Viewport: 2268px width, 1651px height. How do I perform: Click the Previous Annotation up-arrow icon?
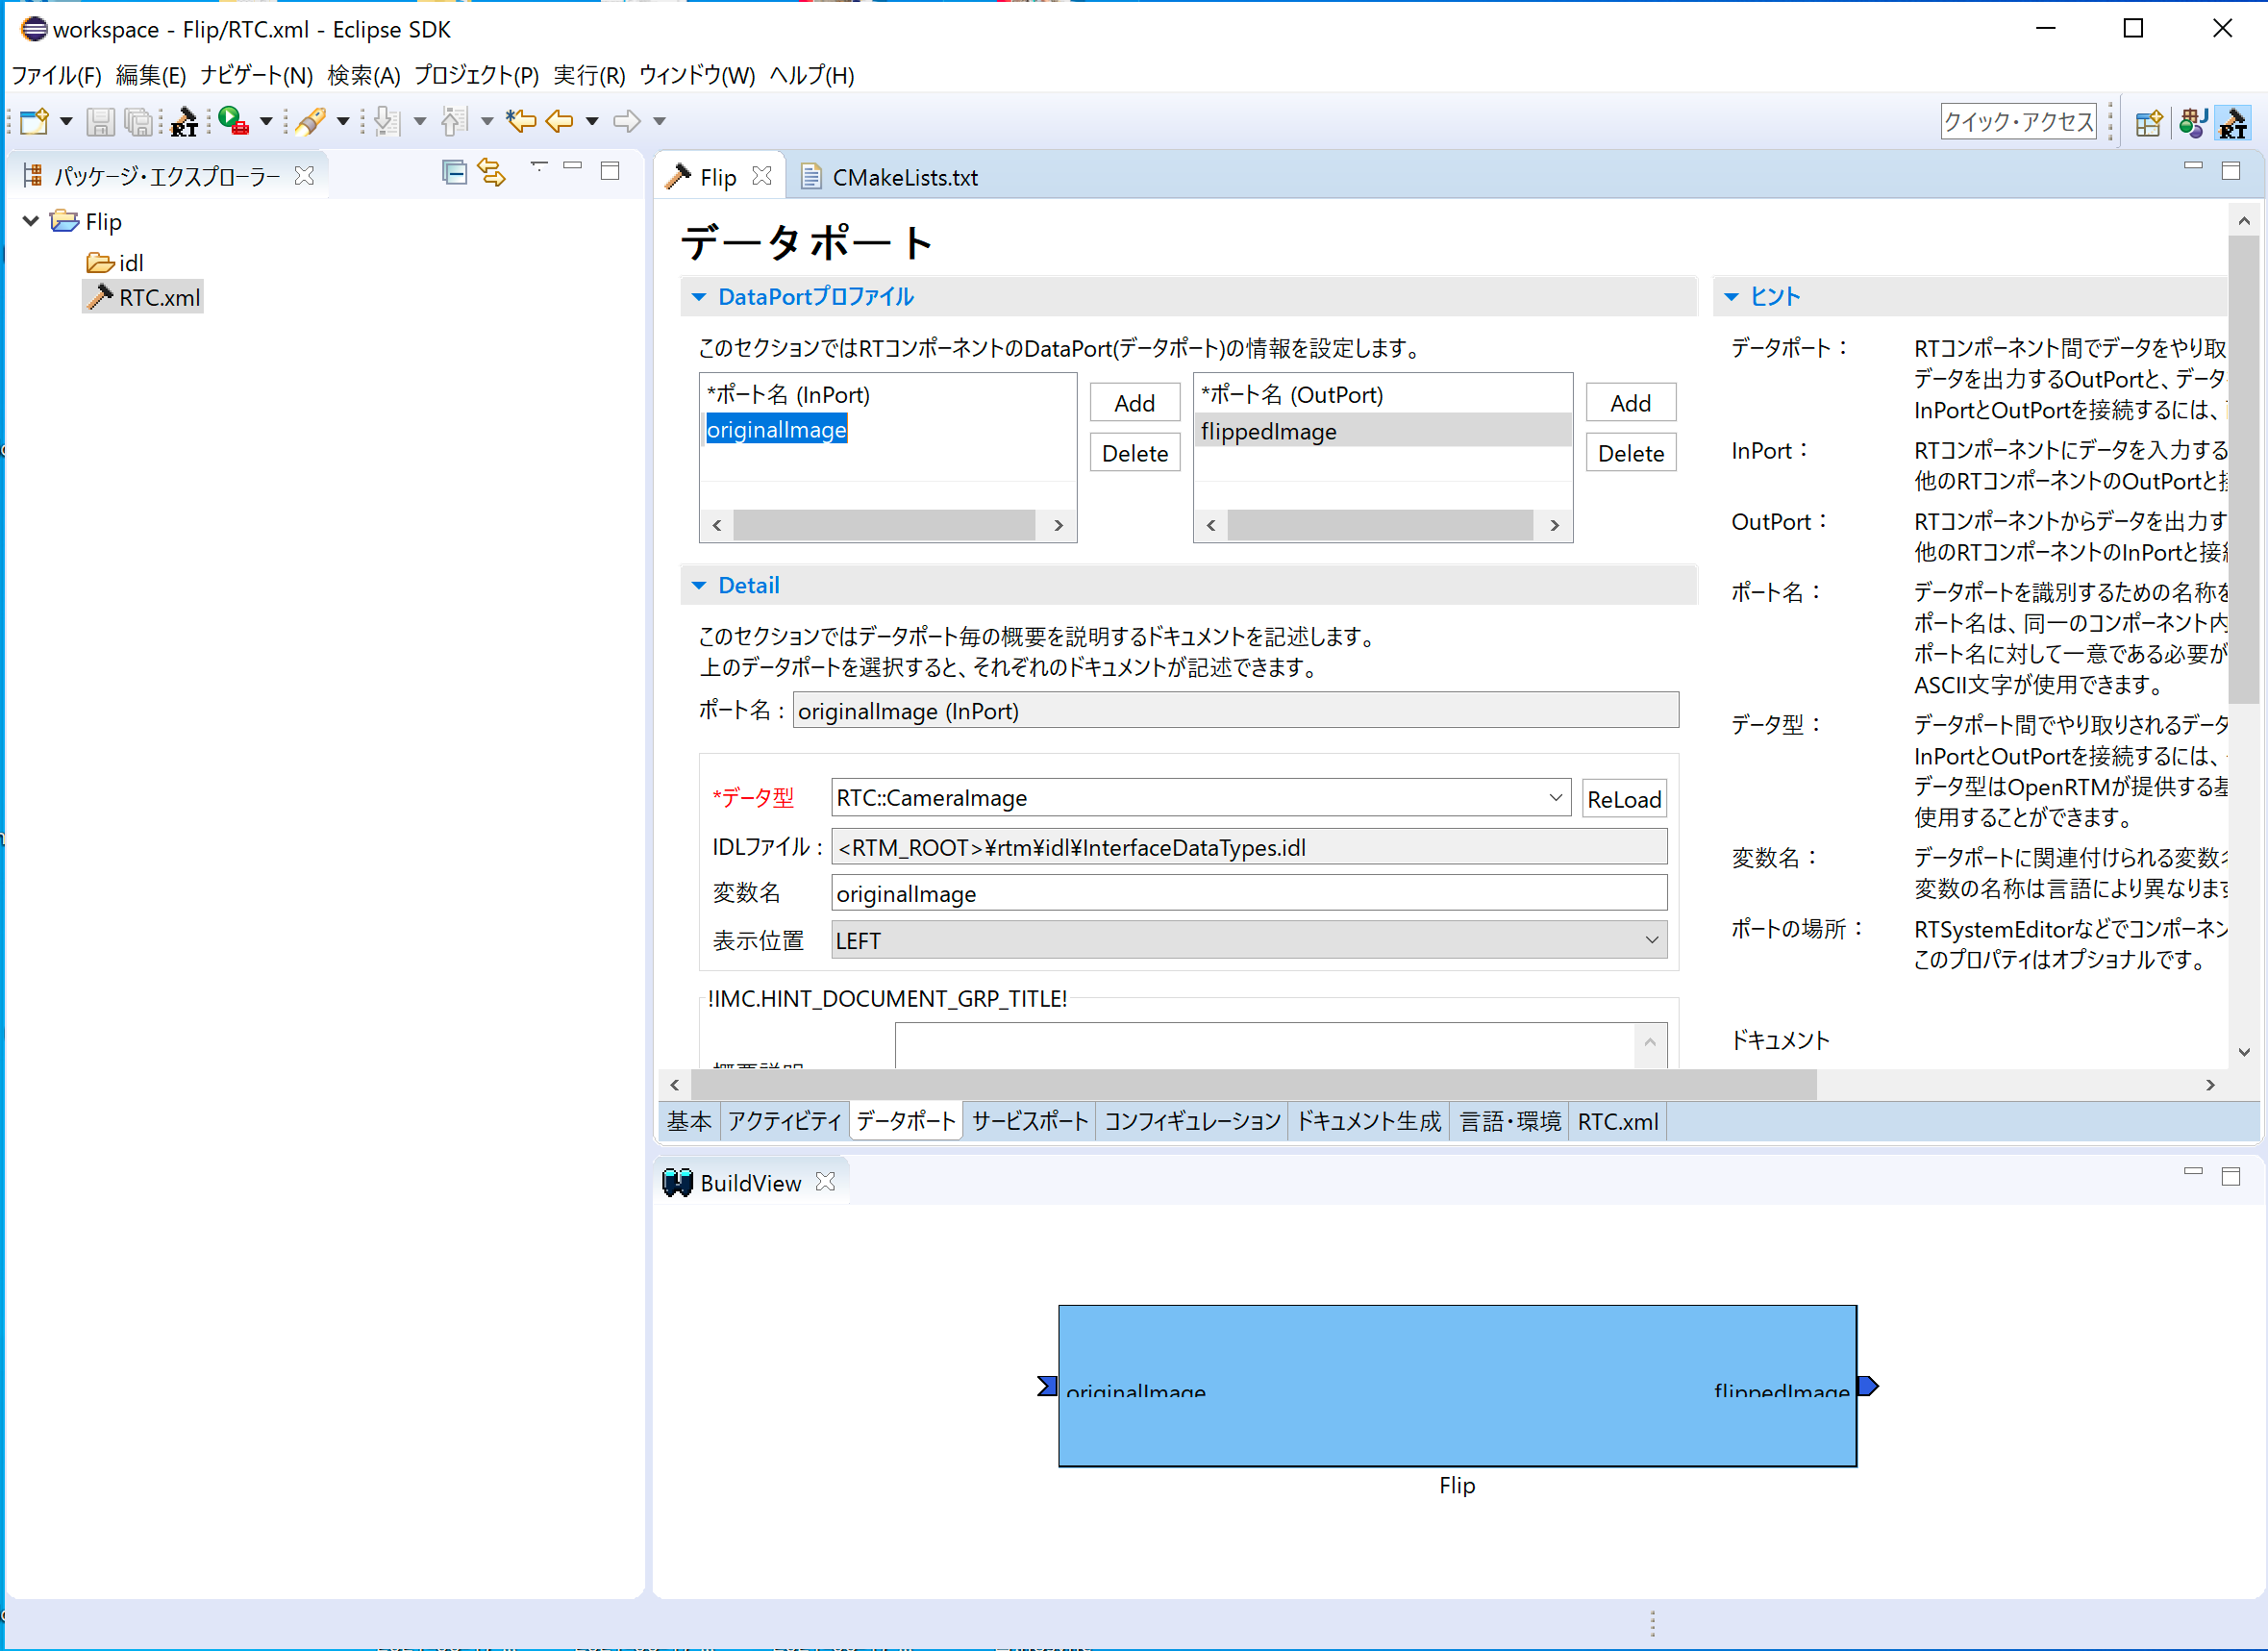pos(454,121)
